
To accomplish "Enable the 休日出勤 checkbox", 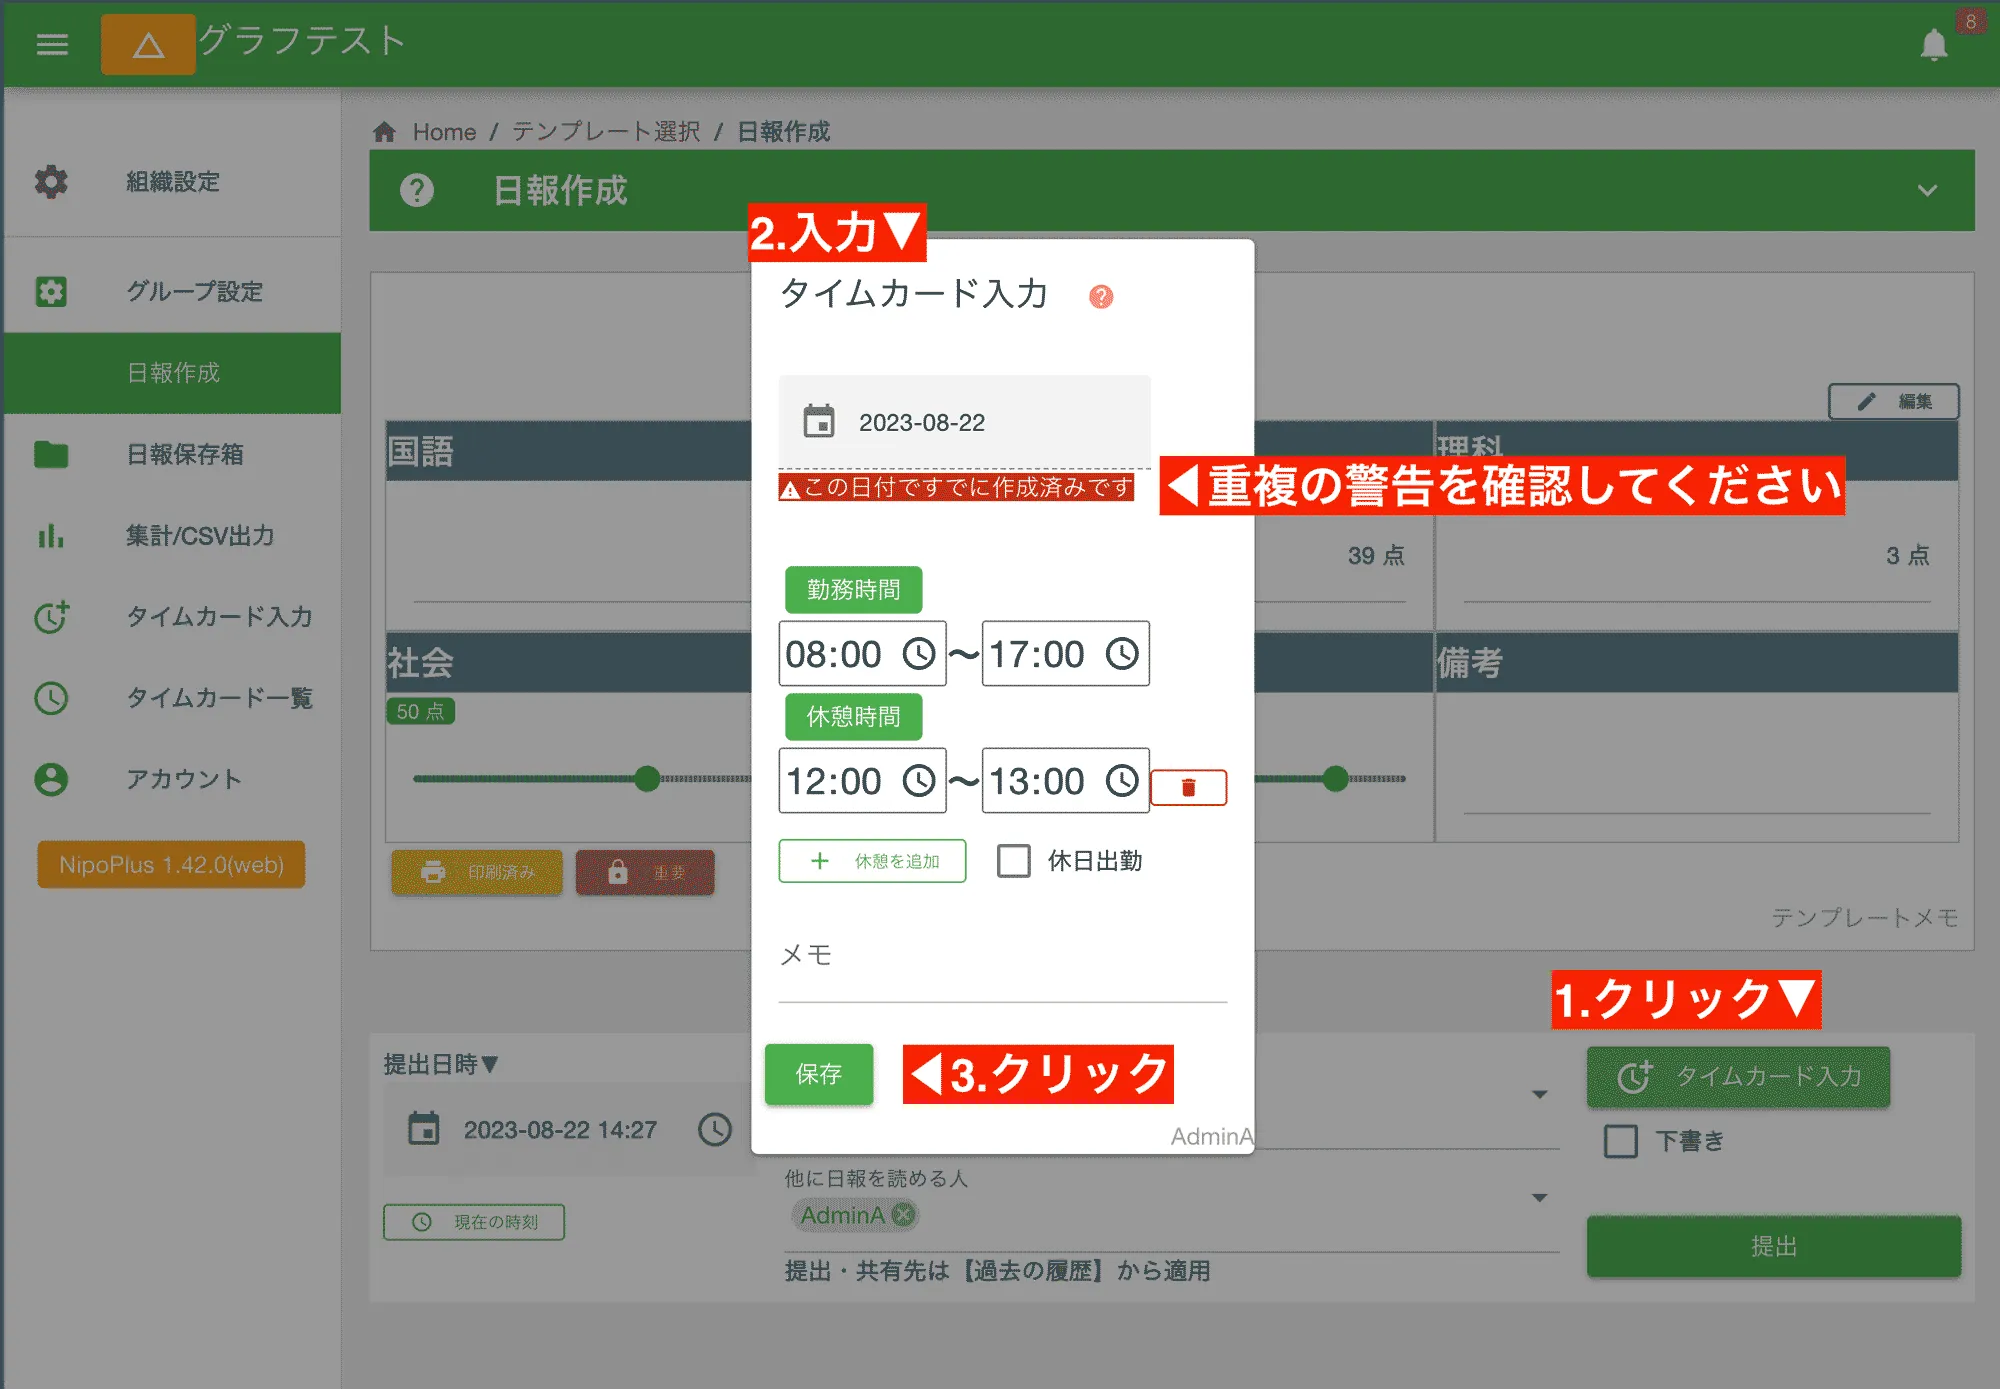I will pyautogui.click(x=1014, y=861).
